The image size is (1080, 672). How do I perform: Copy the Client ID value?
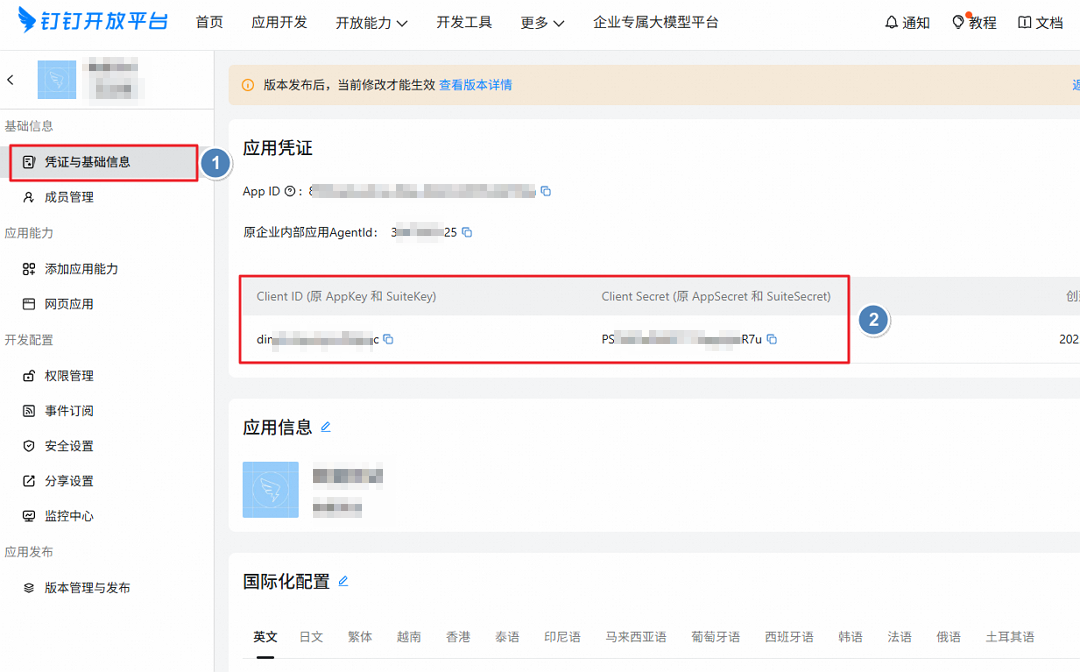(x=388, y=339)
